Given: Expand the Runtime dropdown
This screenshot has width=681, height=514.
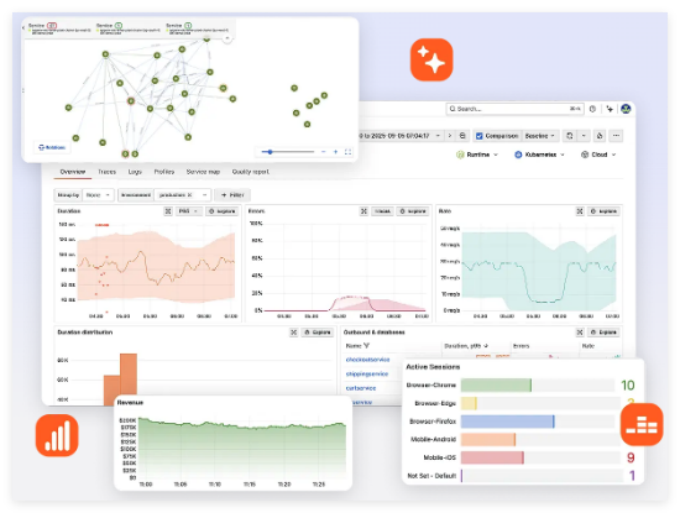Looking at the screenshot, I should click(x=477, y=155).
